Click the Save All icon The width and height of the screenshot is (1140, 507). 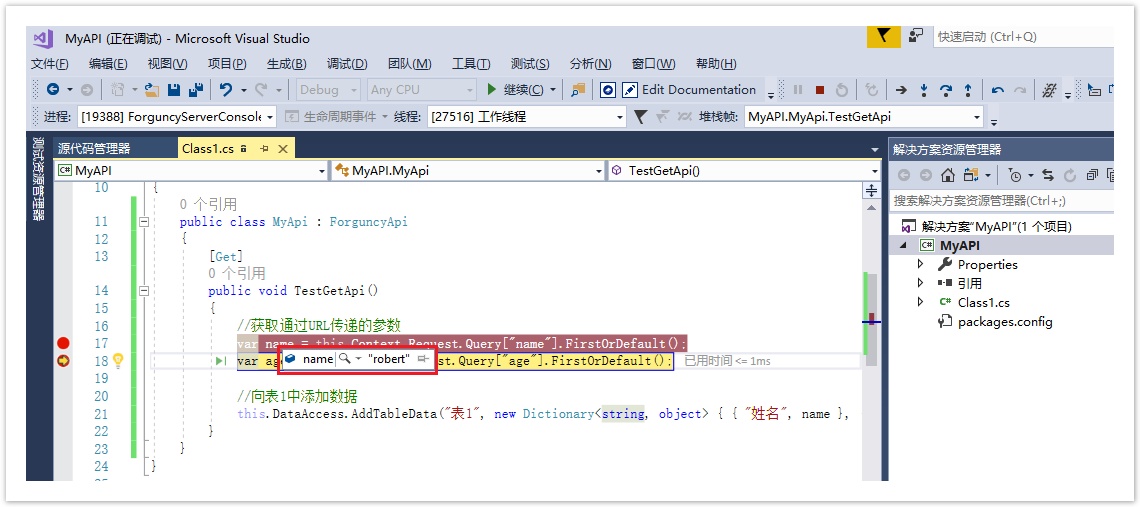point(196,89)
